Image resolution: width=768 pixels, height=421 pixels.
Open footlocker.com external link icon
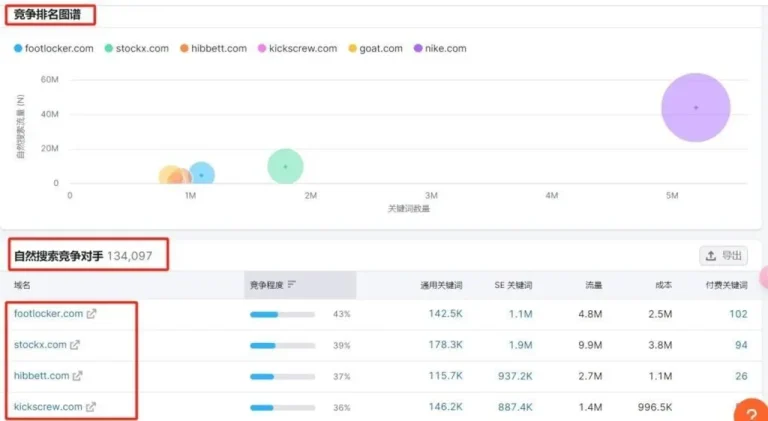coord(92,314)
